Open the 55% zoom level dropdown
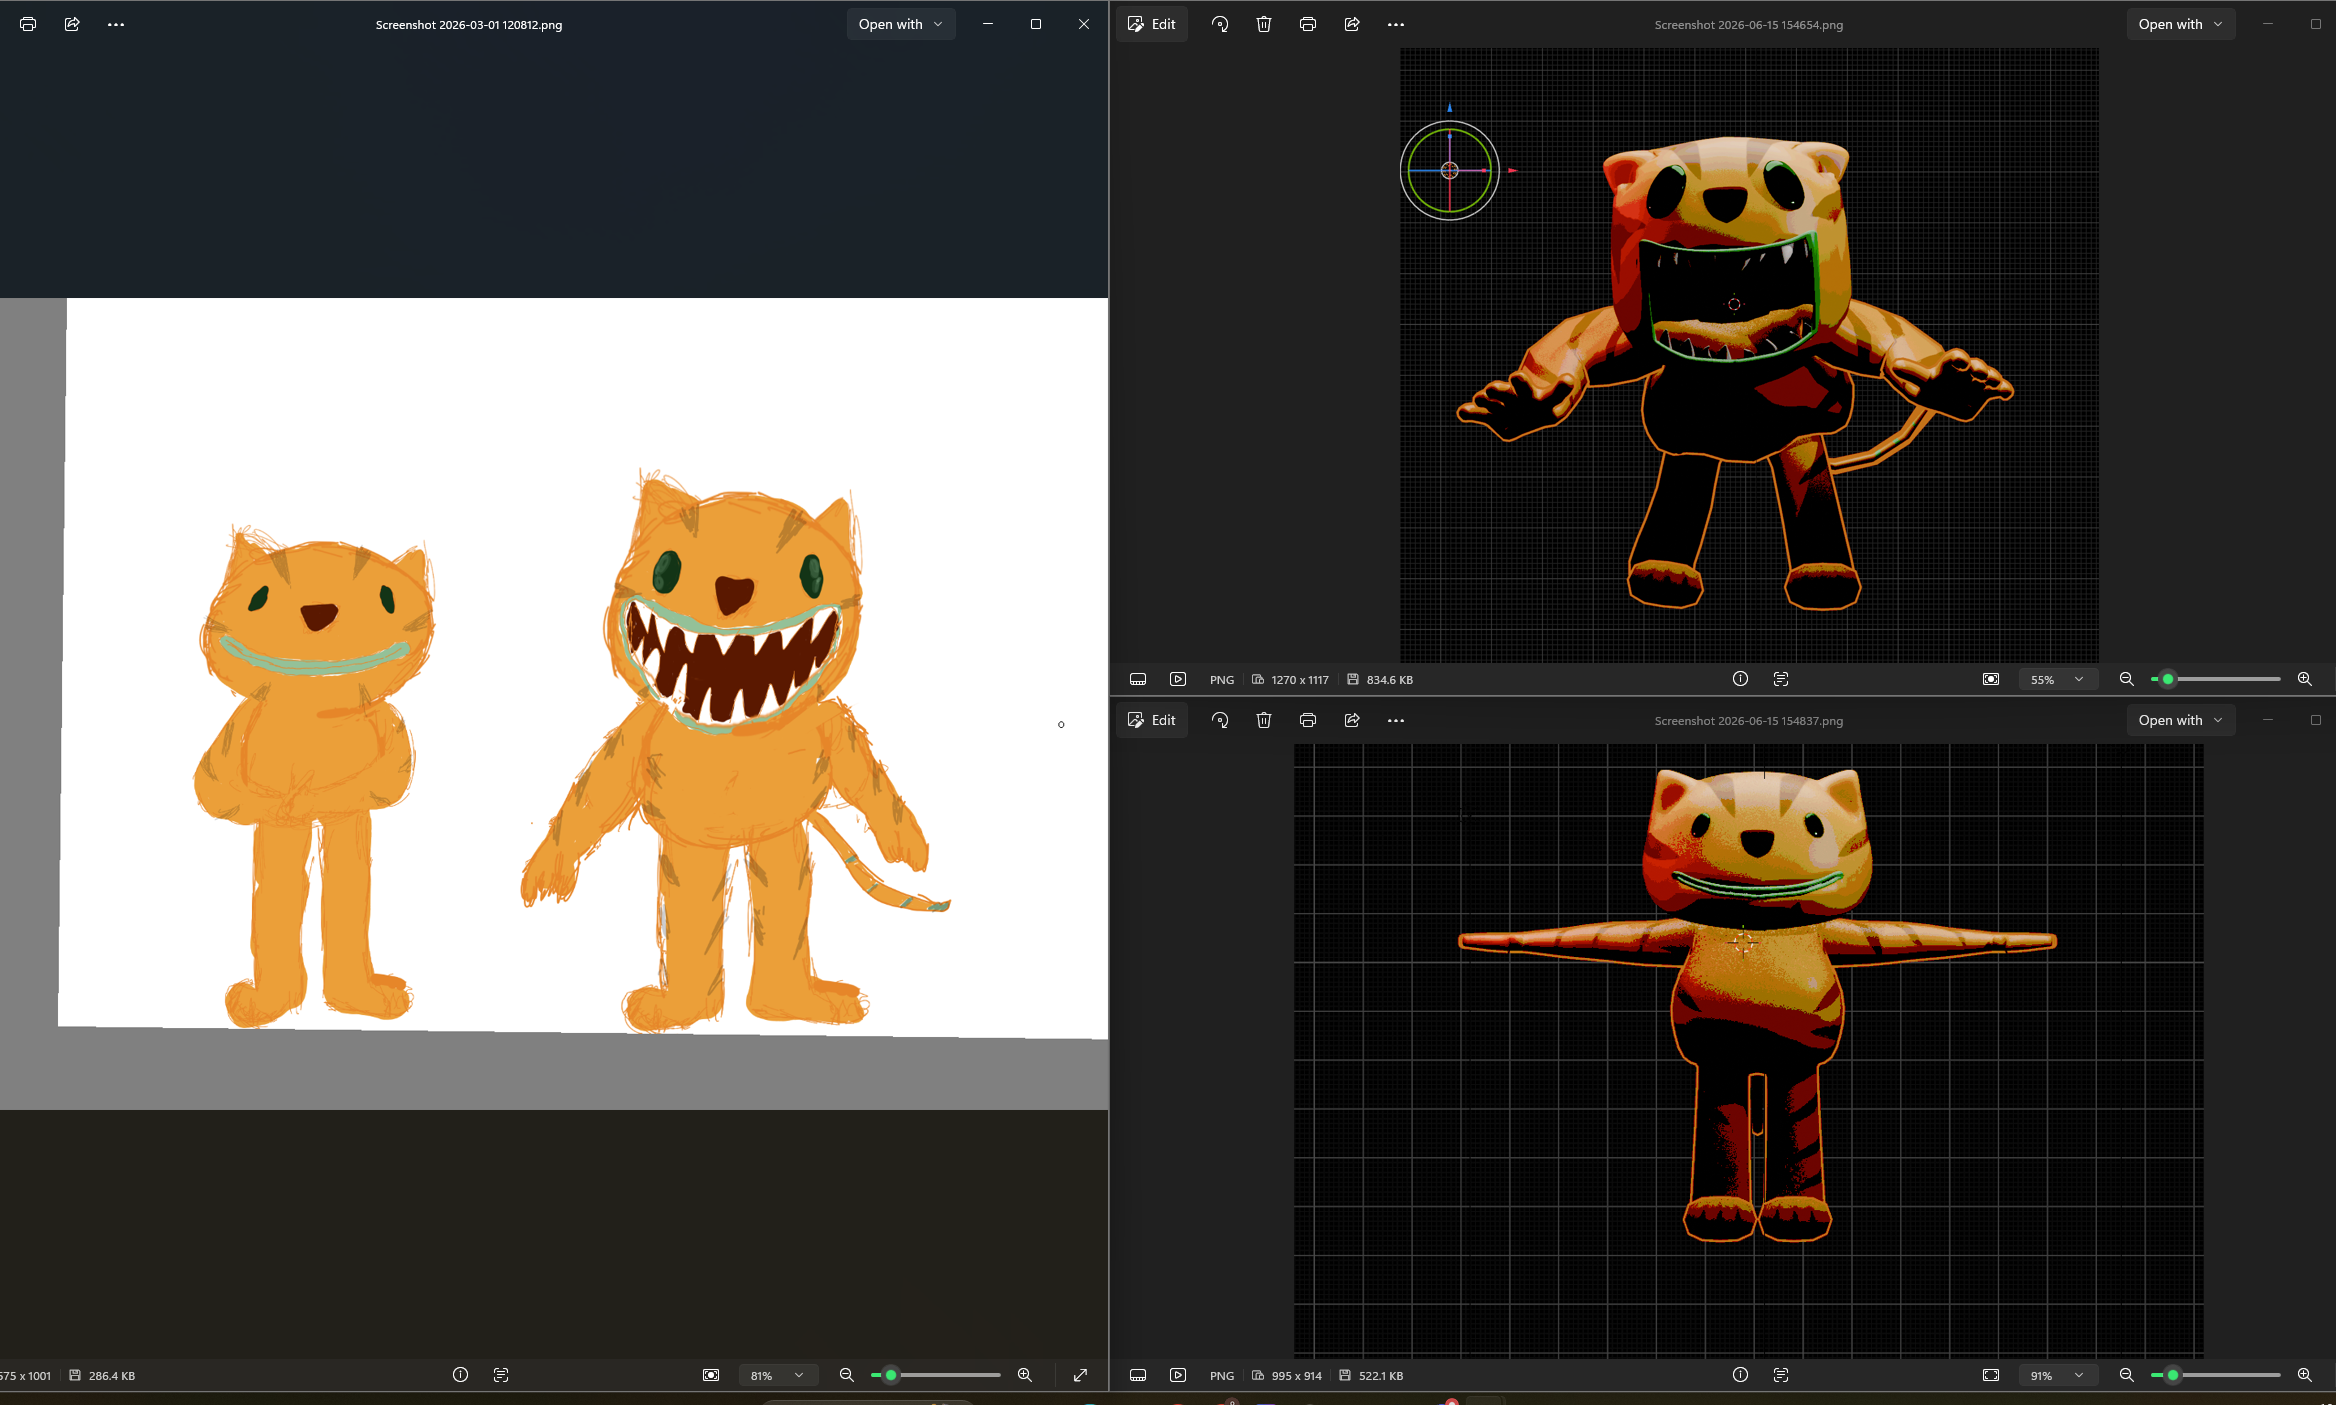The width and height of the screenshot is (2336, 1405). (2057, 679)
